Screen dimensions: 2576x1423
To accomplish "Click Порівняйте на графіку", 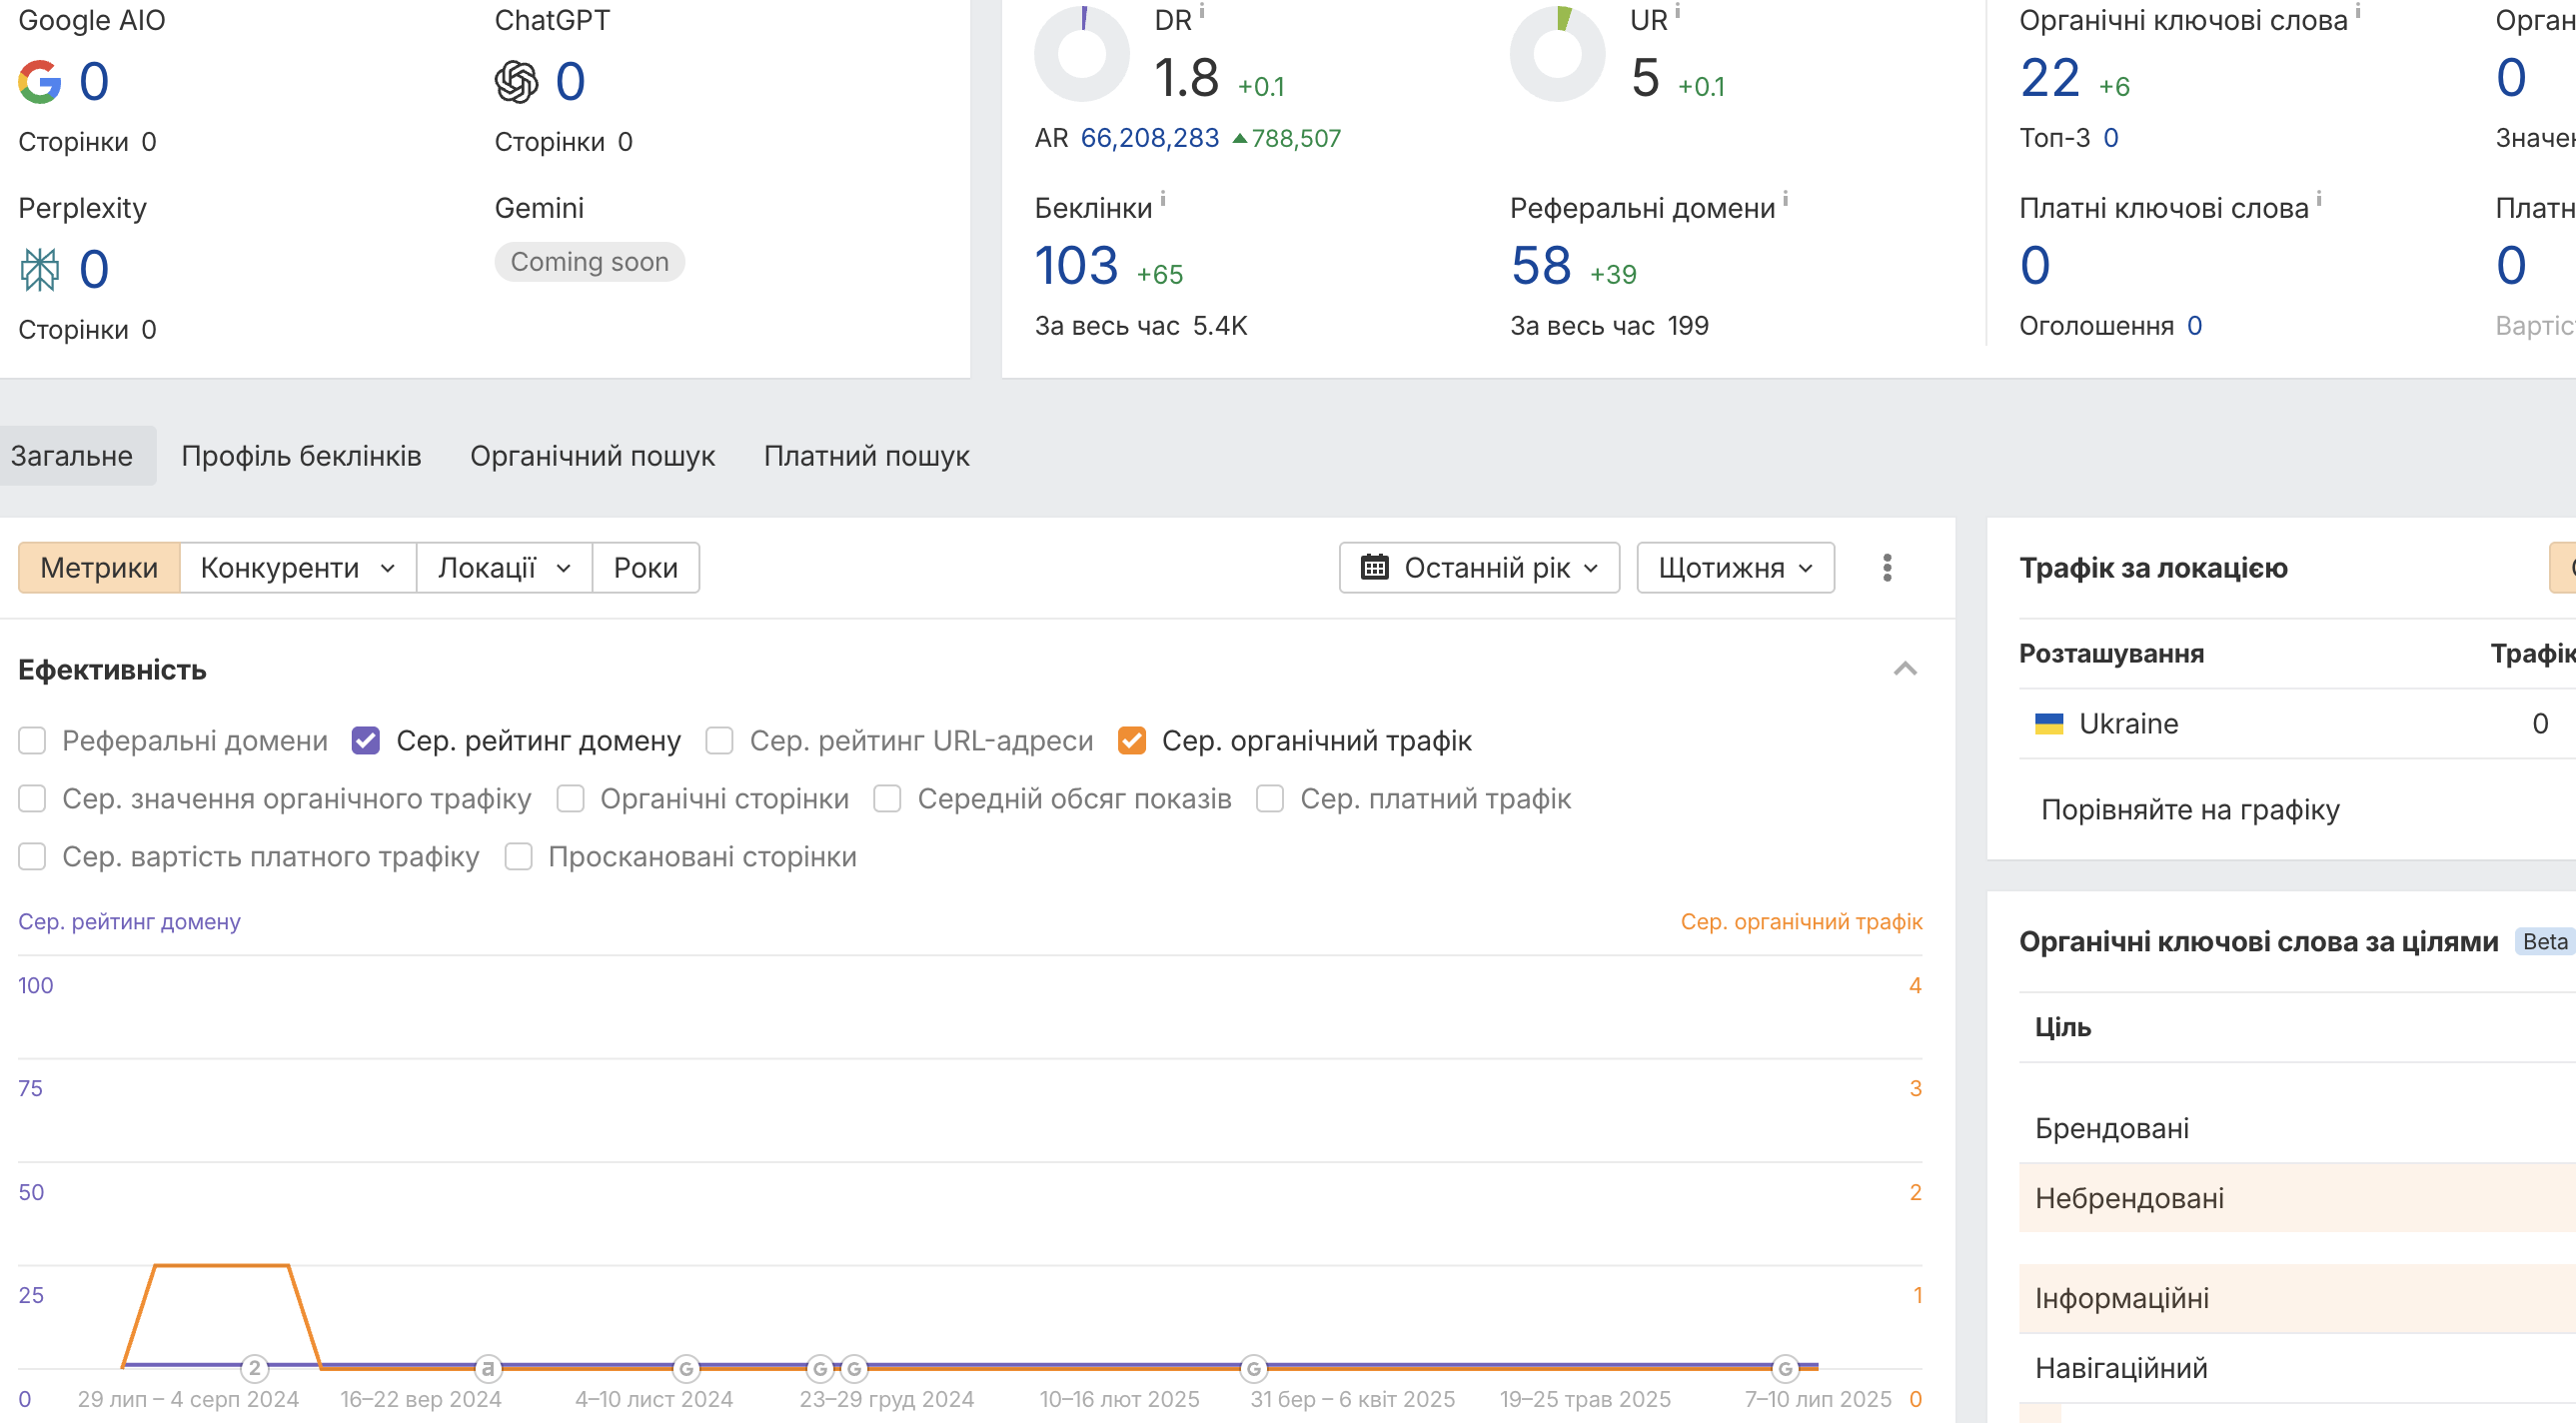I will coord(2190,809).
